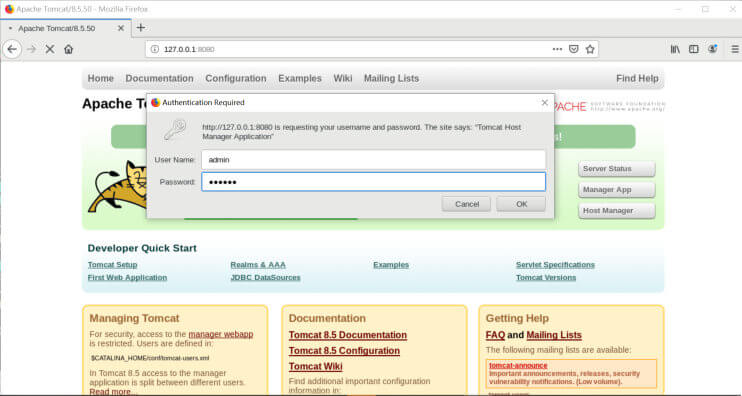Open Tomcat 8.5 Configuration link
742x396 pixels.
pos(344,351)
